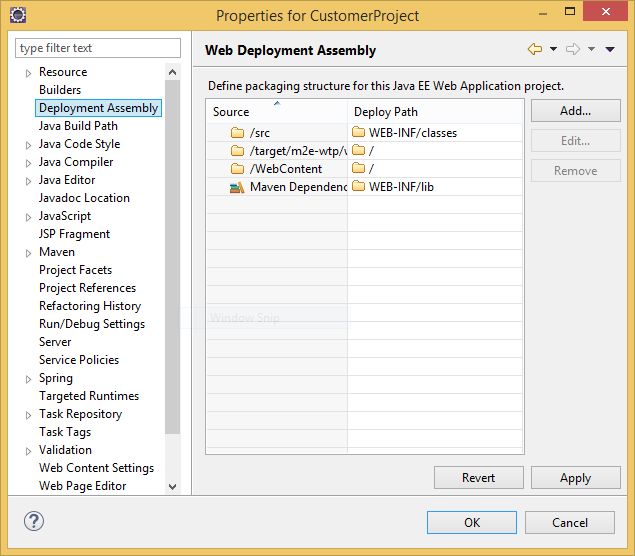Click the back navigation arrow icon

click(x=535, y=49)
